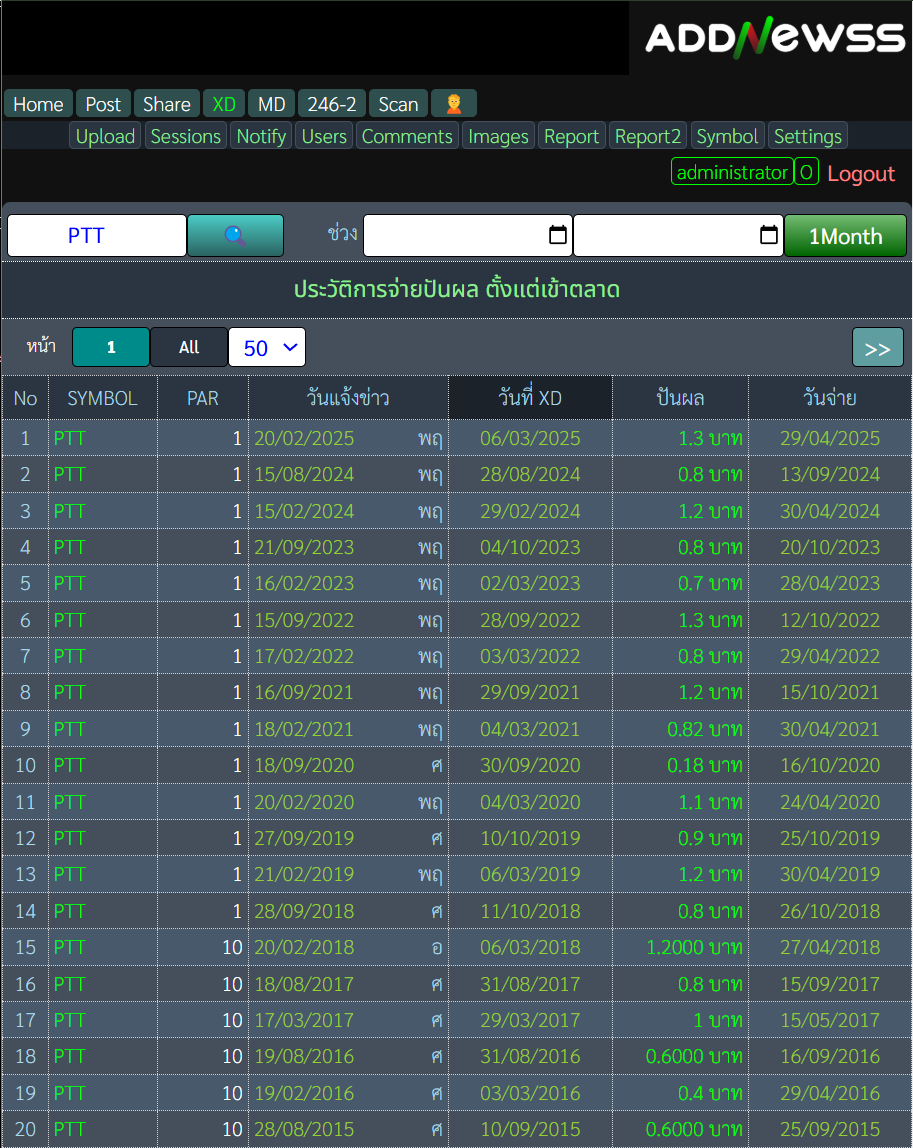This screenshot has width=913, height=1148.
Task: Go to the Upload submenu
Action: tap(105, 136)
